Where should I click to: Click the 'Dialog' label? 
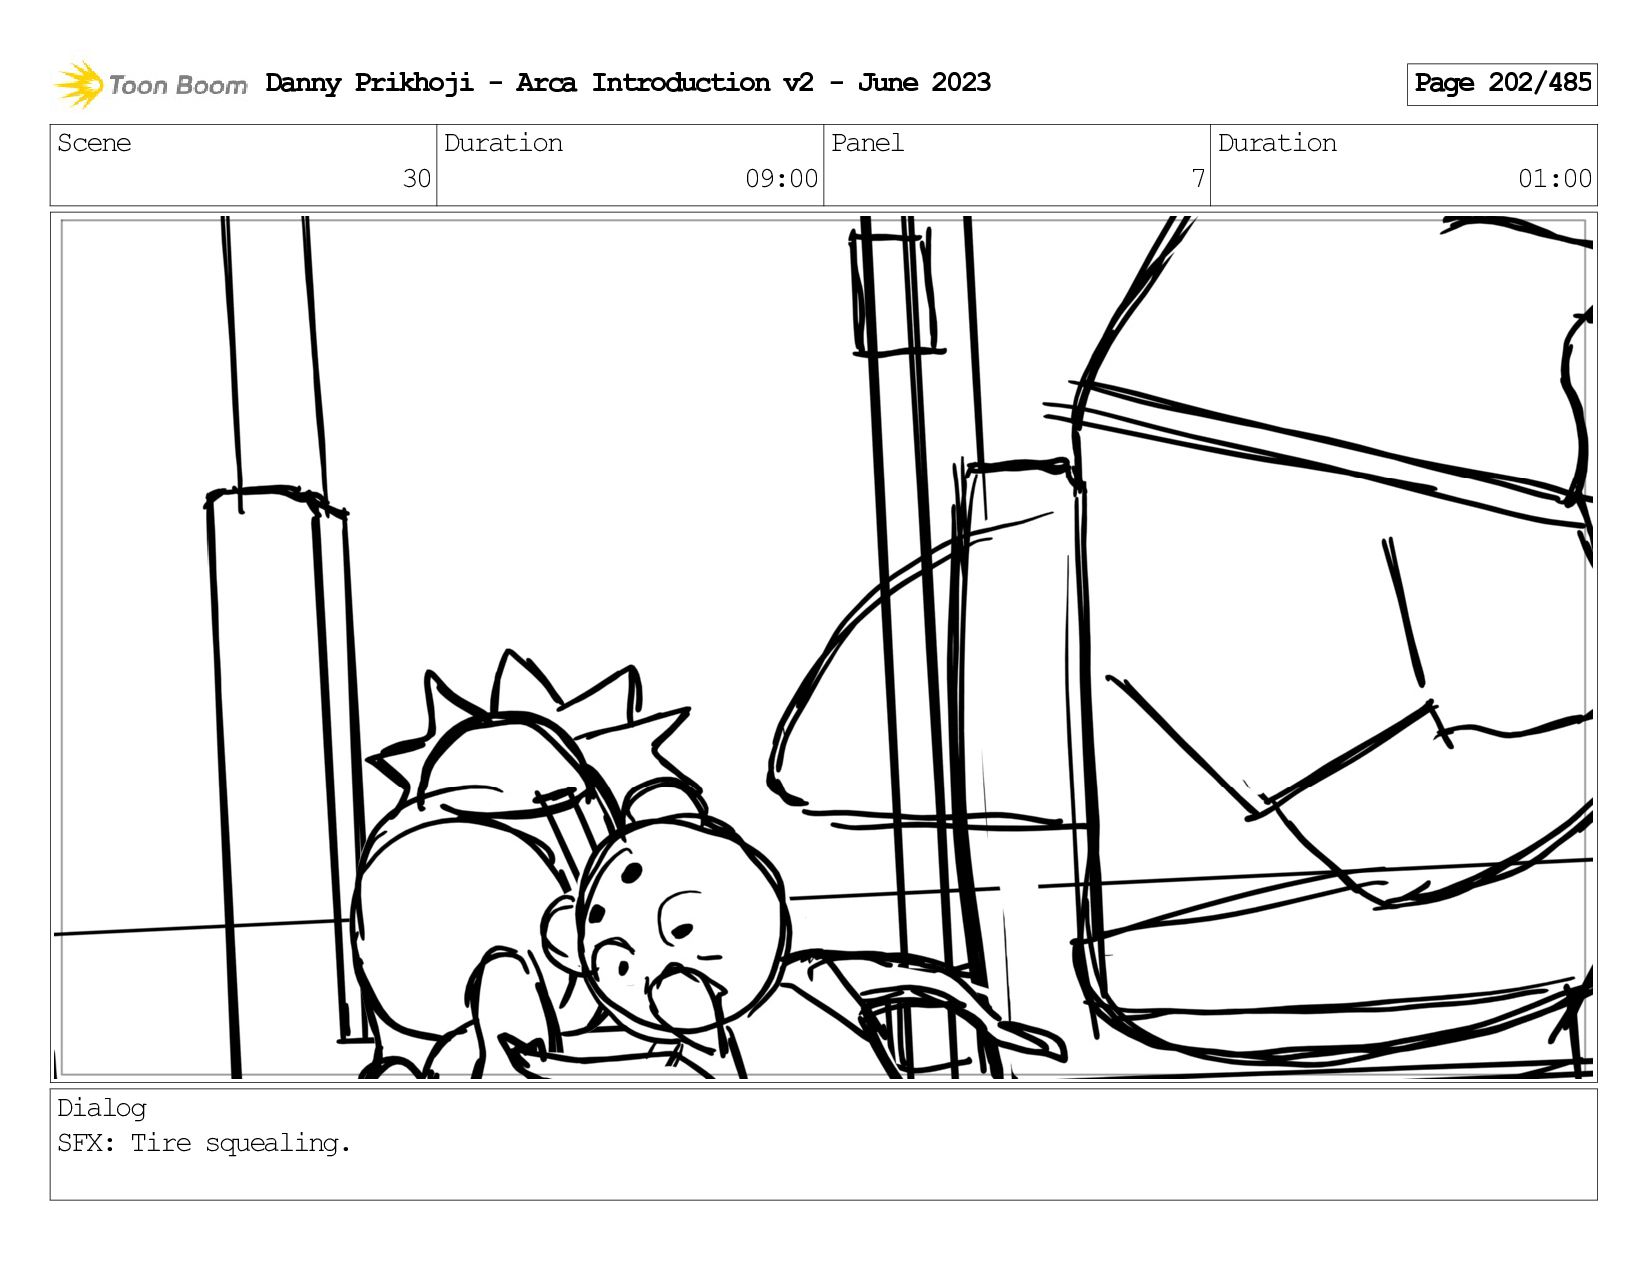click(x=102, y=1108)
